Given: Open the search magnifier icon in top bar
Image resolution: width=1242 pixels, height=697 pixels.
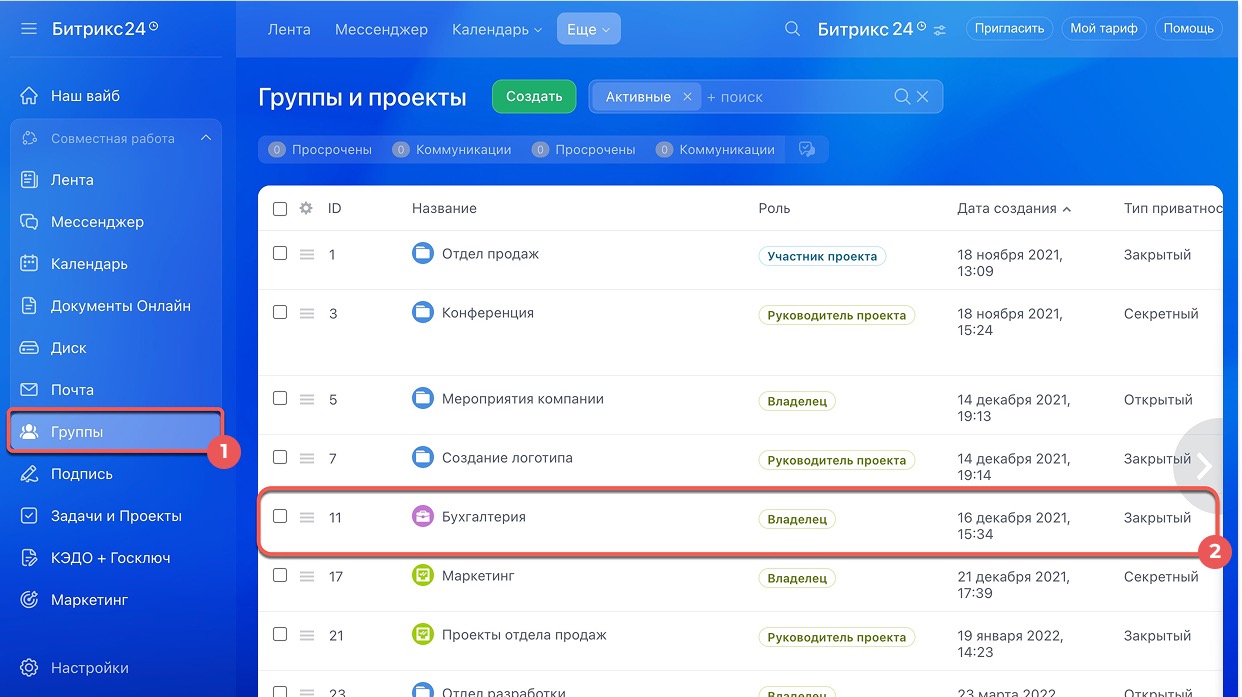Looking at the screenshot, I should (792, 29).
